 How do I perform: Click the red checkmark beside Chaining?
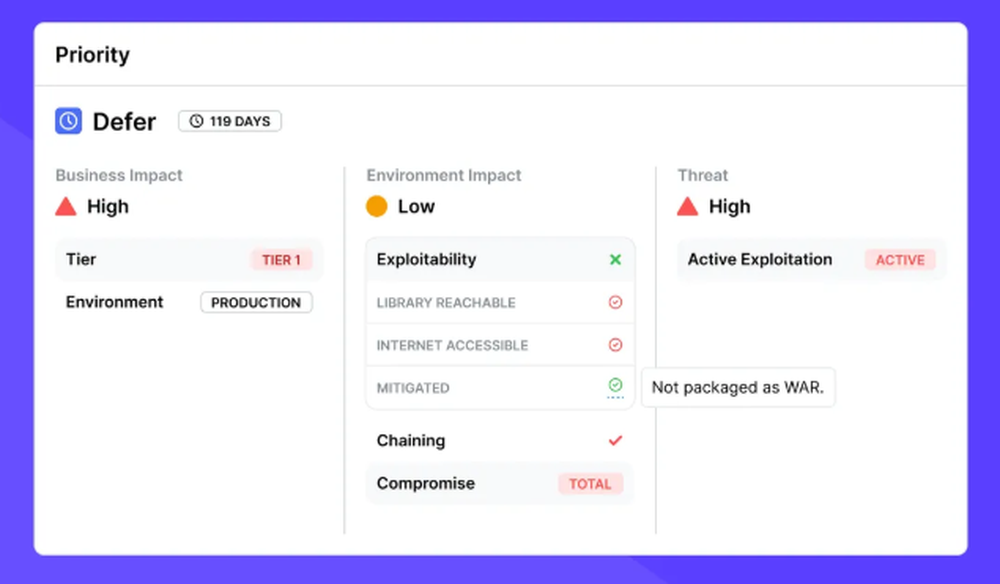click(616, 440)
